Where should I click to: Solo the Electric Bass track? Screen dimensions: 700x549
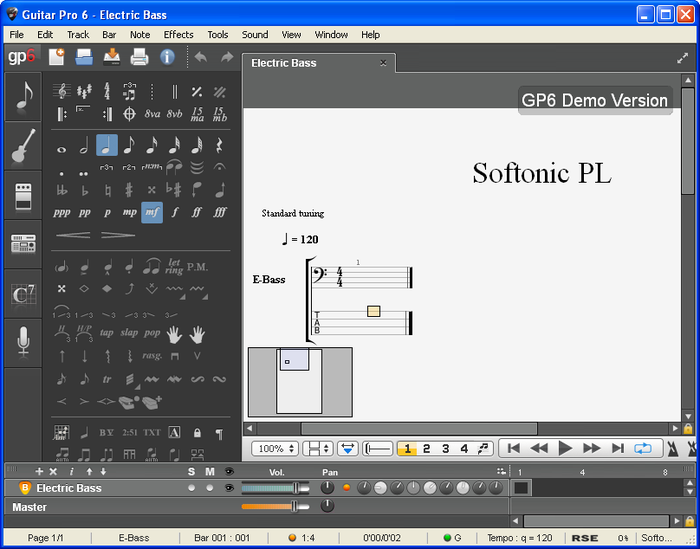click(192, 488)
